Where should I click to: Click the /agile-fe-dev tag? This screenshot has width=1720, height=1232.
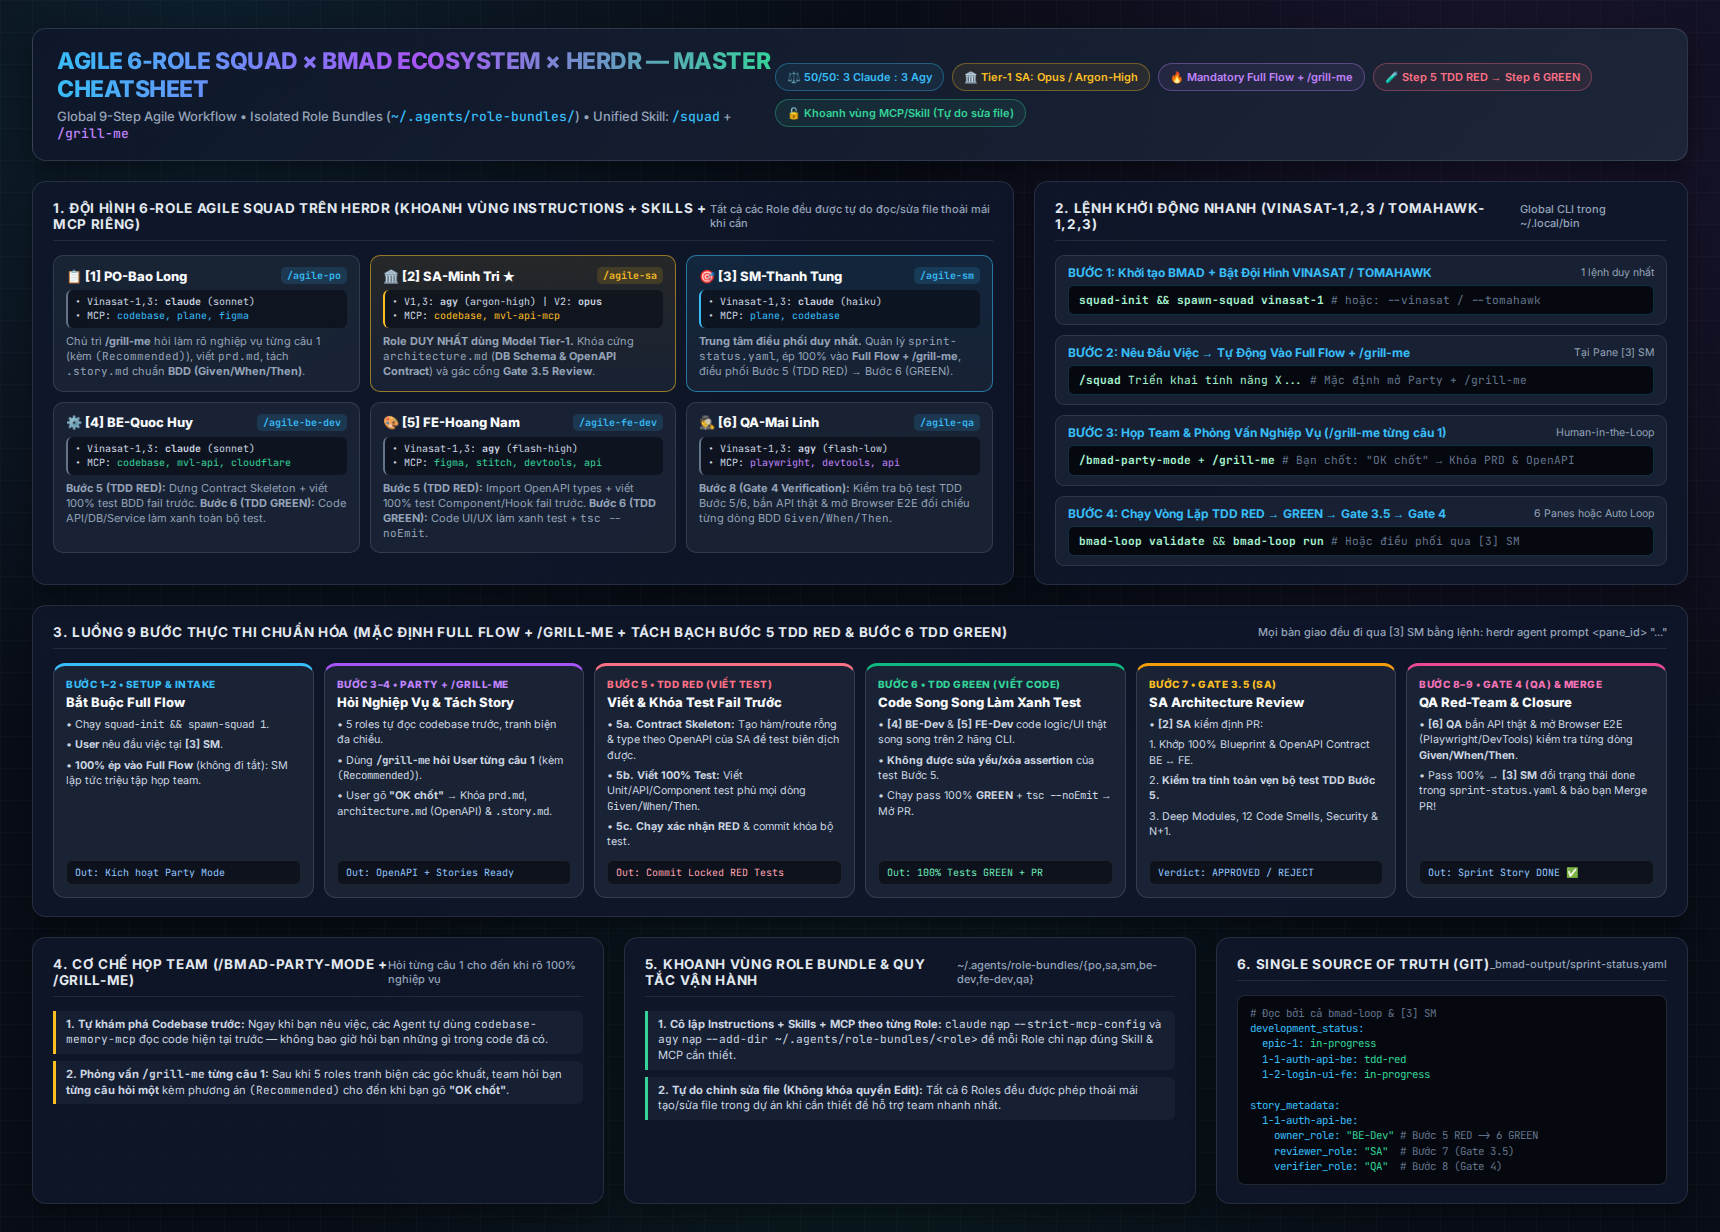coord(618,423)
